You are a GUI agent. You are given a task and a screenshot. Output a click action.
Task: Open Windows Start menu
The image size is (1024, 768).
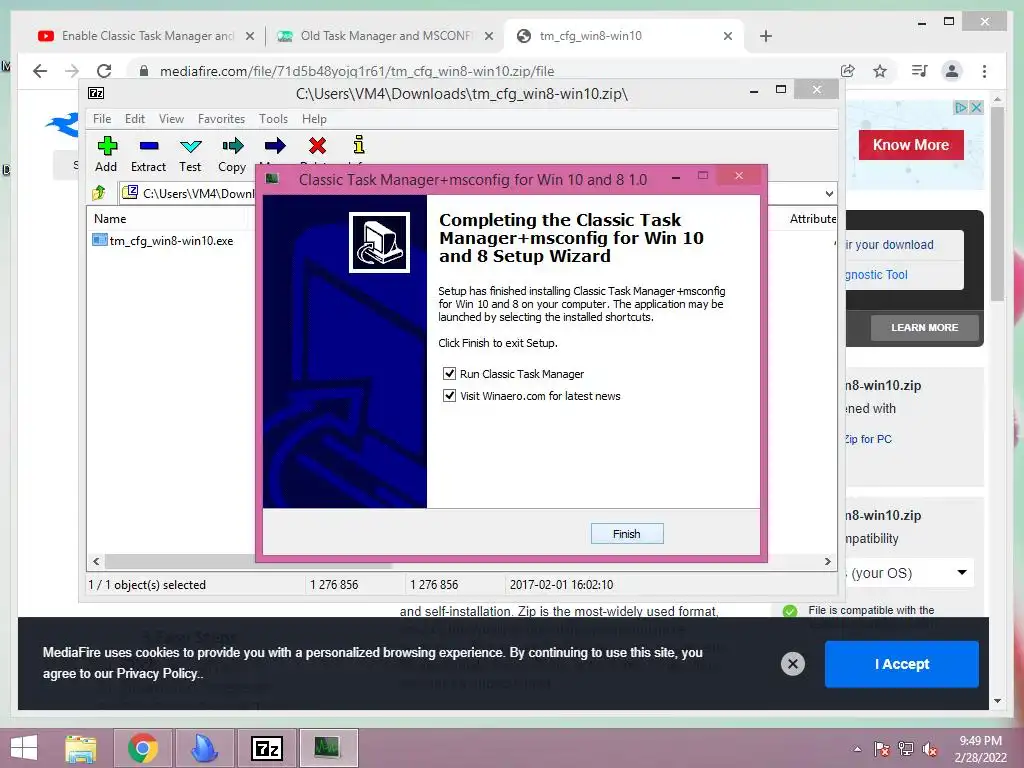24,748
